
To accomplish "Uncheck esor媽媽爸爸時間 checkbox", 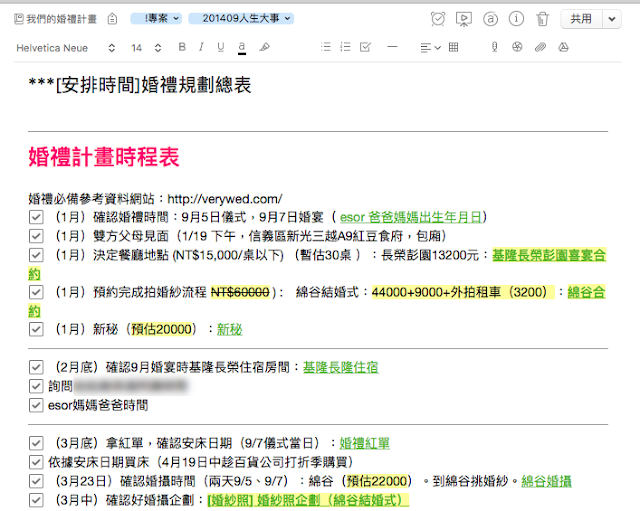I will point(36,406).
